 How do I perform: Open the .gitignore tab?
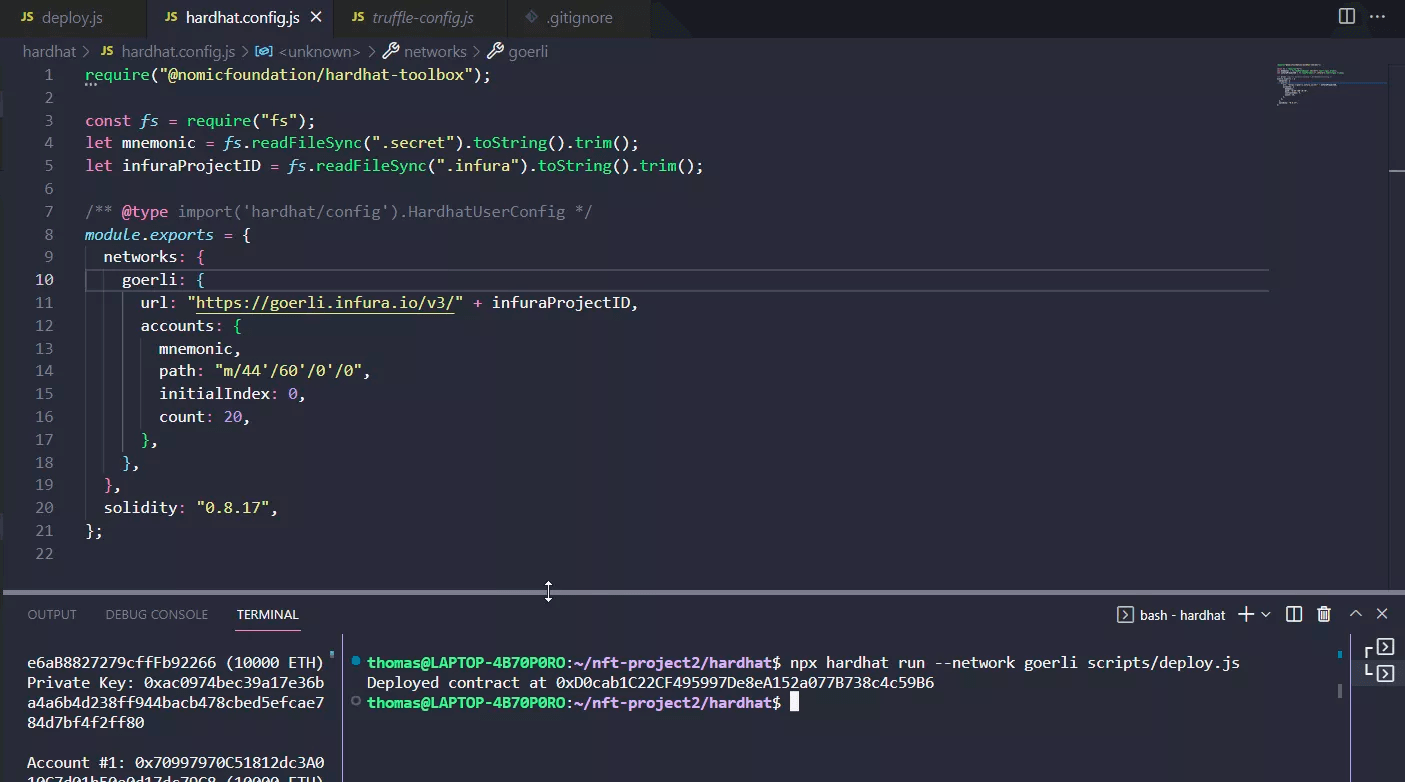(x=579, y=18)
